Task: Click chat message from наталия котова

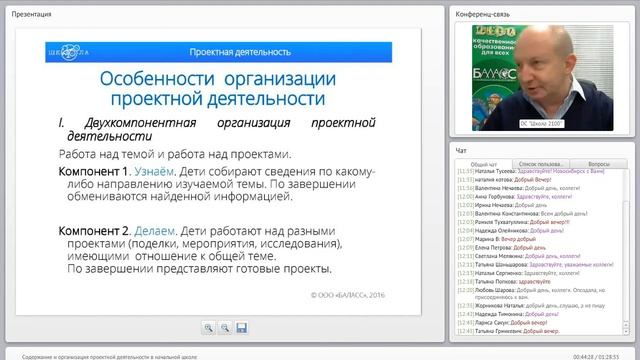Action: click(504, 180)
